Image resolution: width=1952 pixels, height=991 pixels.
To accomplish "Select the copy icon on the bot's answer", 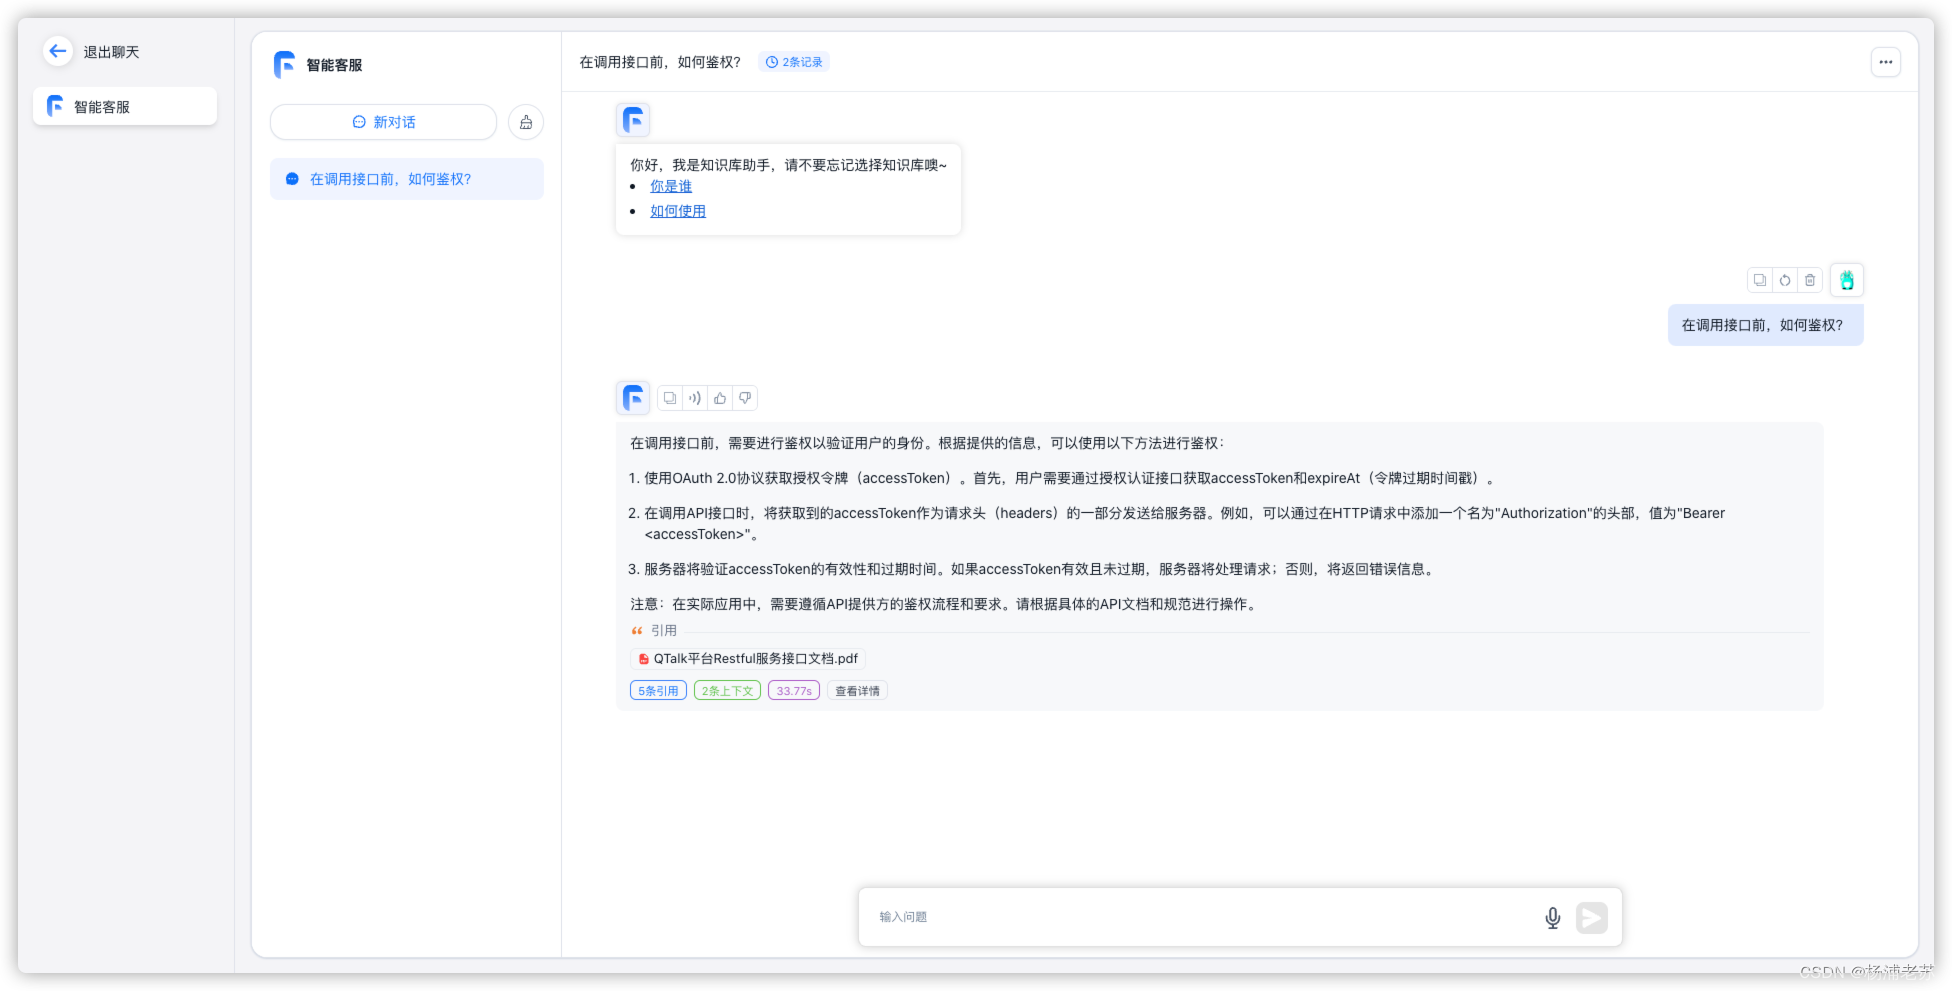I will (669, 398).
